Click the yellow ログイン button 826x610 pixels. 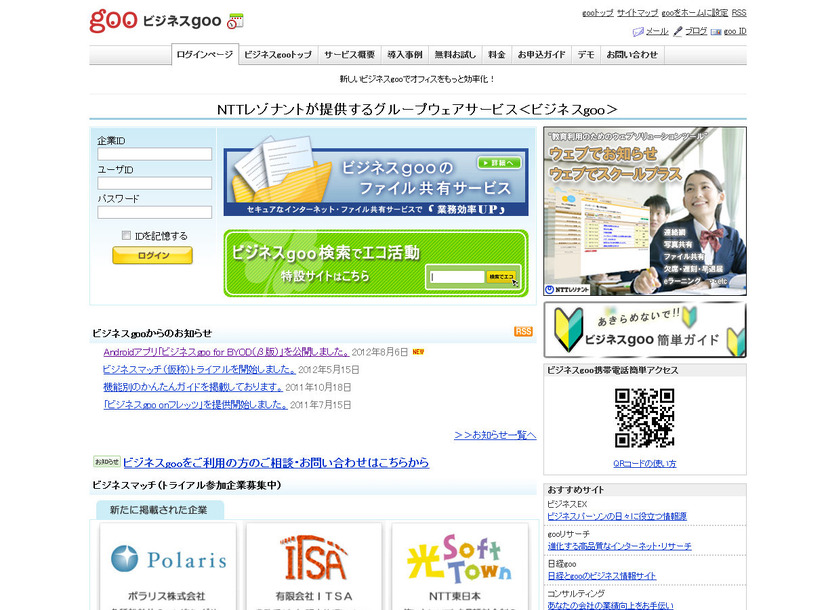pos(152,255)
